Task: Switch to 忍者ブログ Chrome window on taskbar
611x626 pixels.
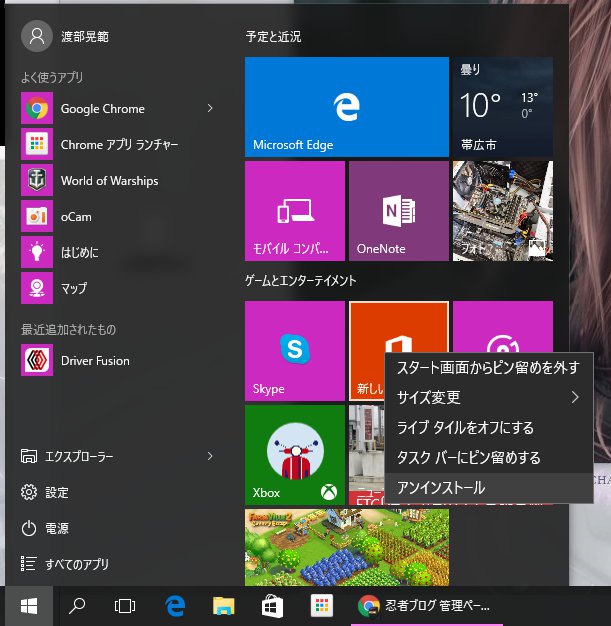Action: (427, 606)
